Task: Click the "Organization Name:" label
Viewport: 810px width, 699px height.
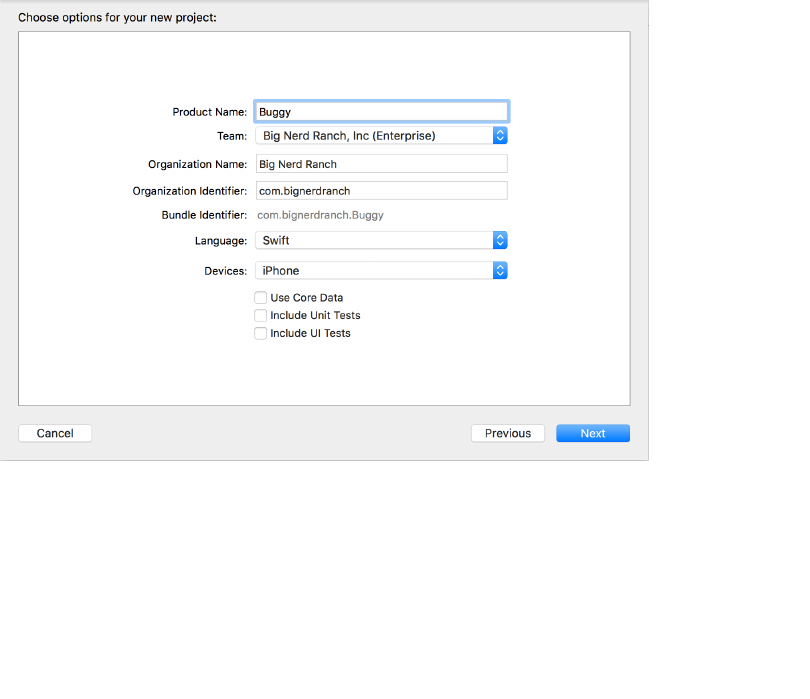Action: (197, 165)
